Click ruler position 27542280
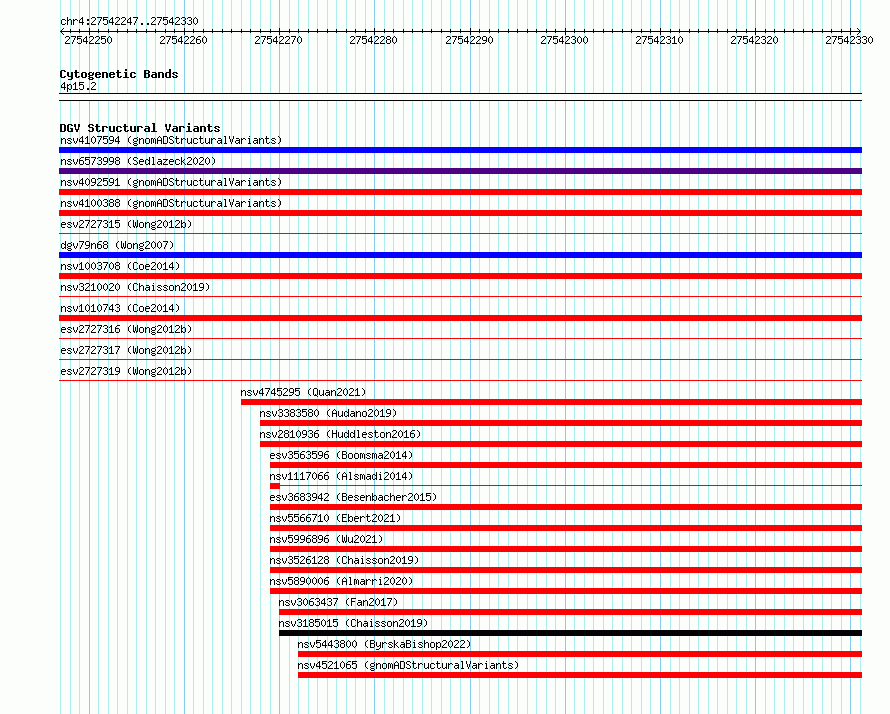 point(373,40)
